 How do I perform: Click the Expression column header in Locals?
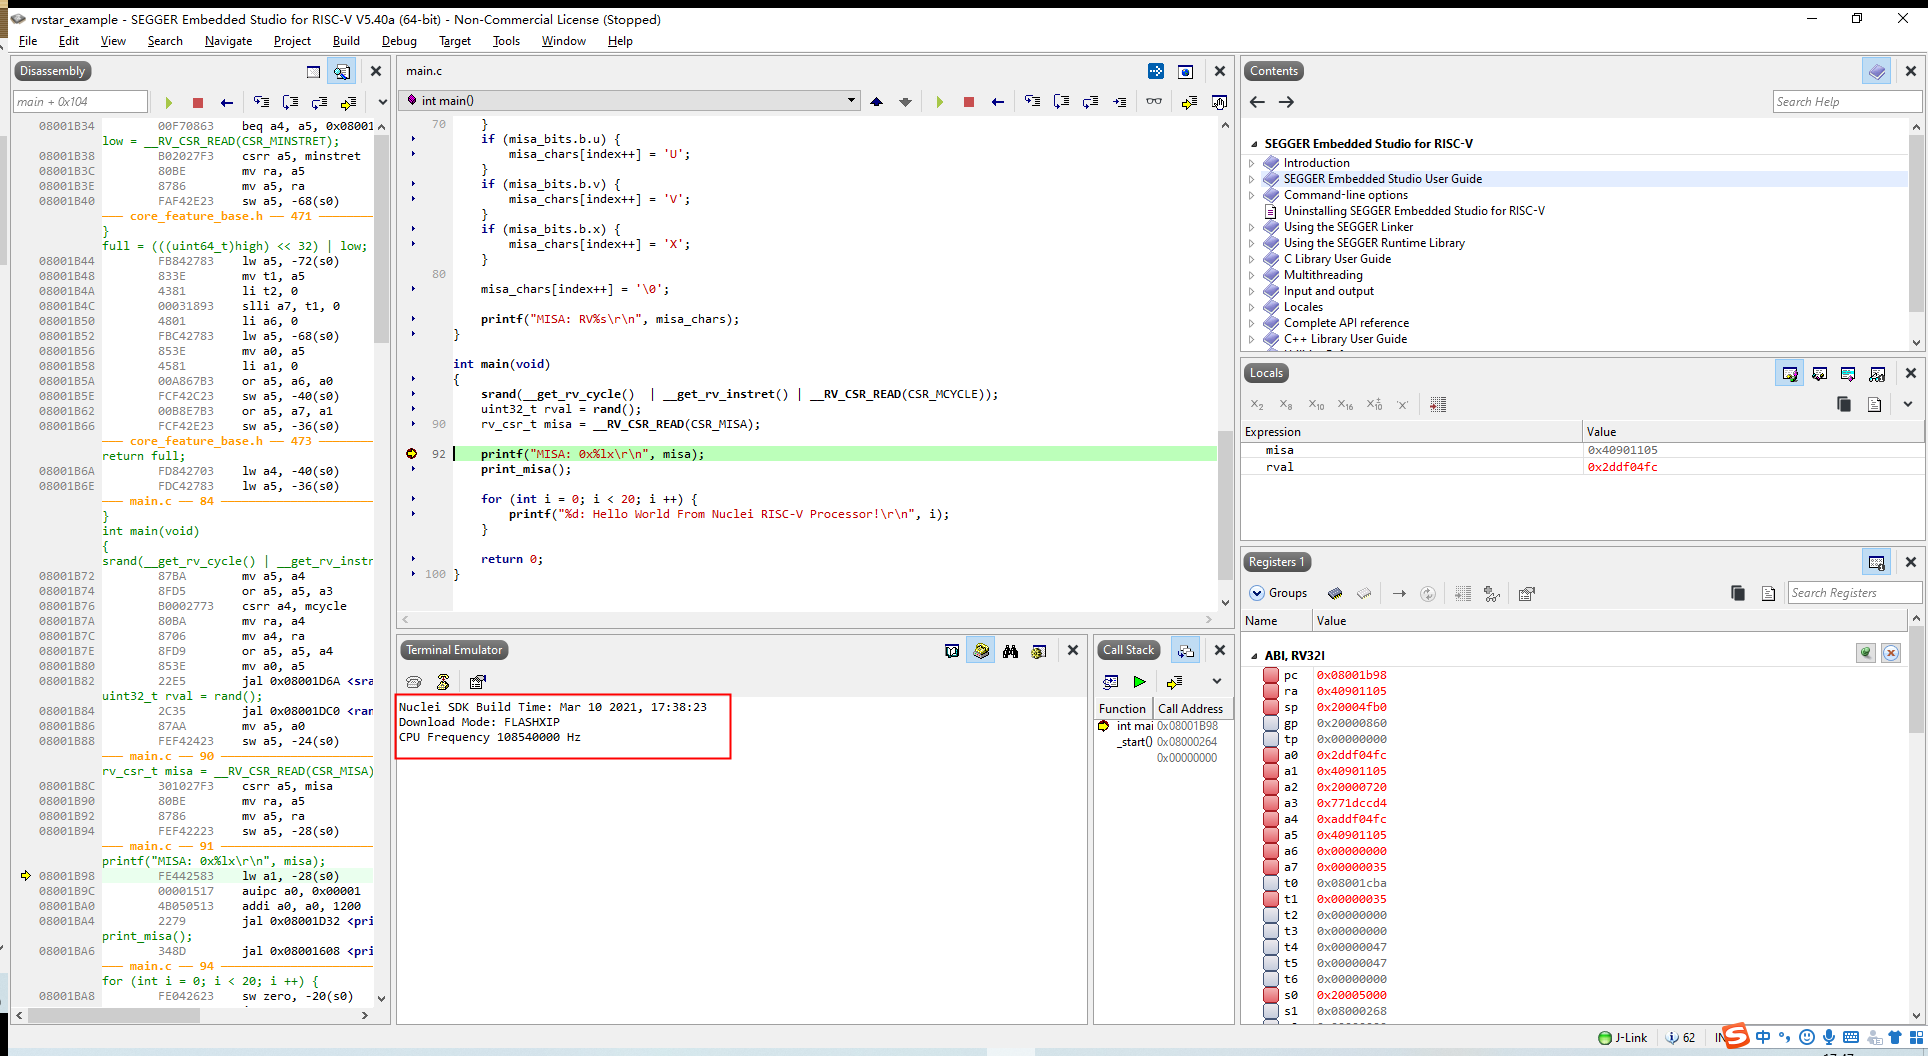(x=1411, y=432)
